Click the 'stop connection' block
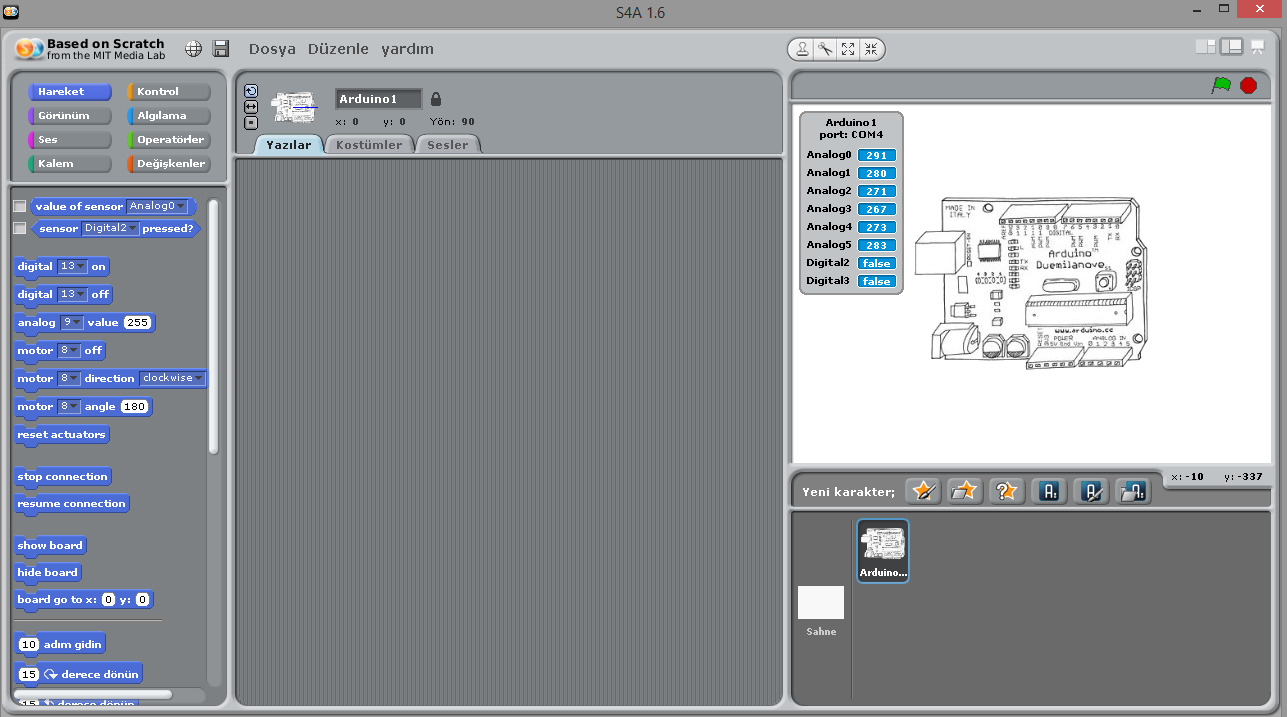The height and width of the screenshot is (717, 1287). (62, 476)
